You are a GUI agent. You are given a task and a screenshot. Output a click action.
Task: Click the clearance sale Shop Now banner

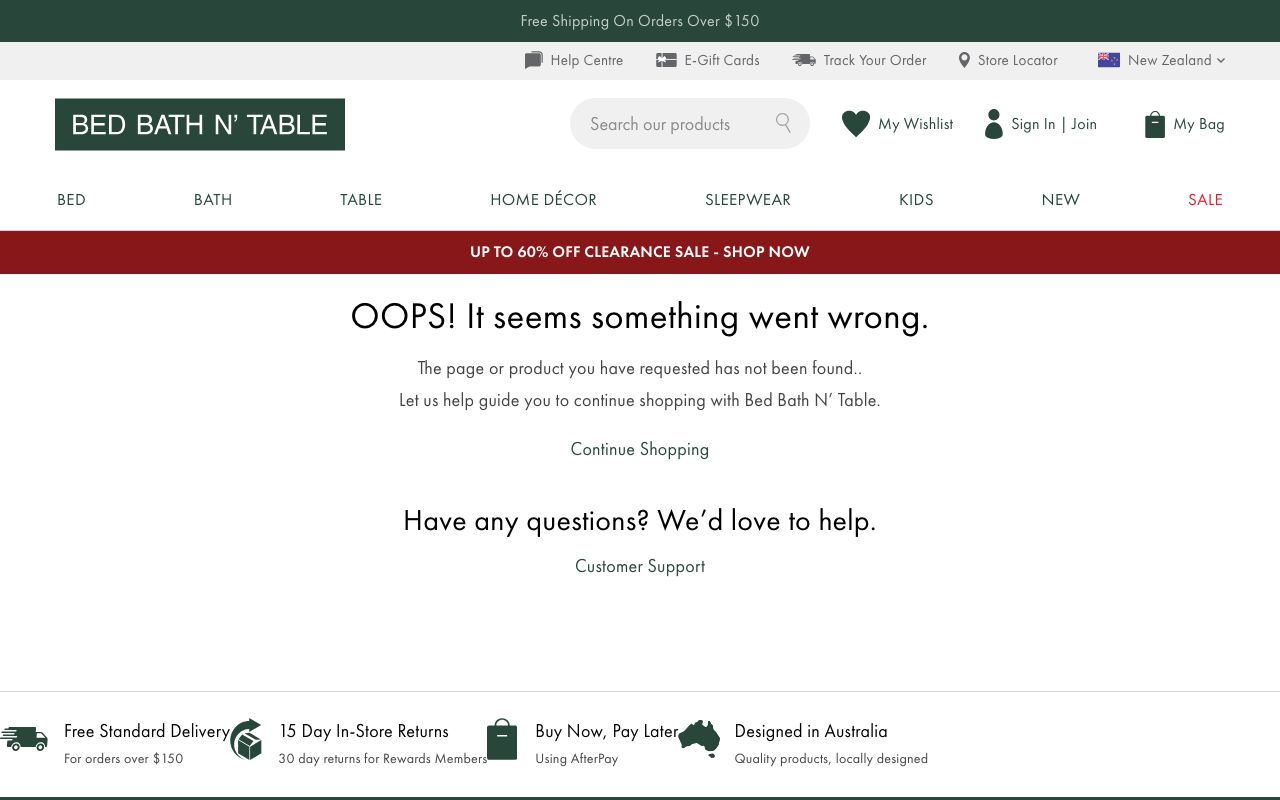(x=640, y=252)
